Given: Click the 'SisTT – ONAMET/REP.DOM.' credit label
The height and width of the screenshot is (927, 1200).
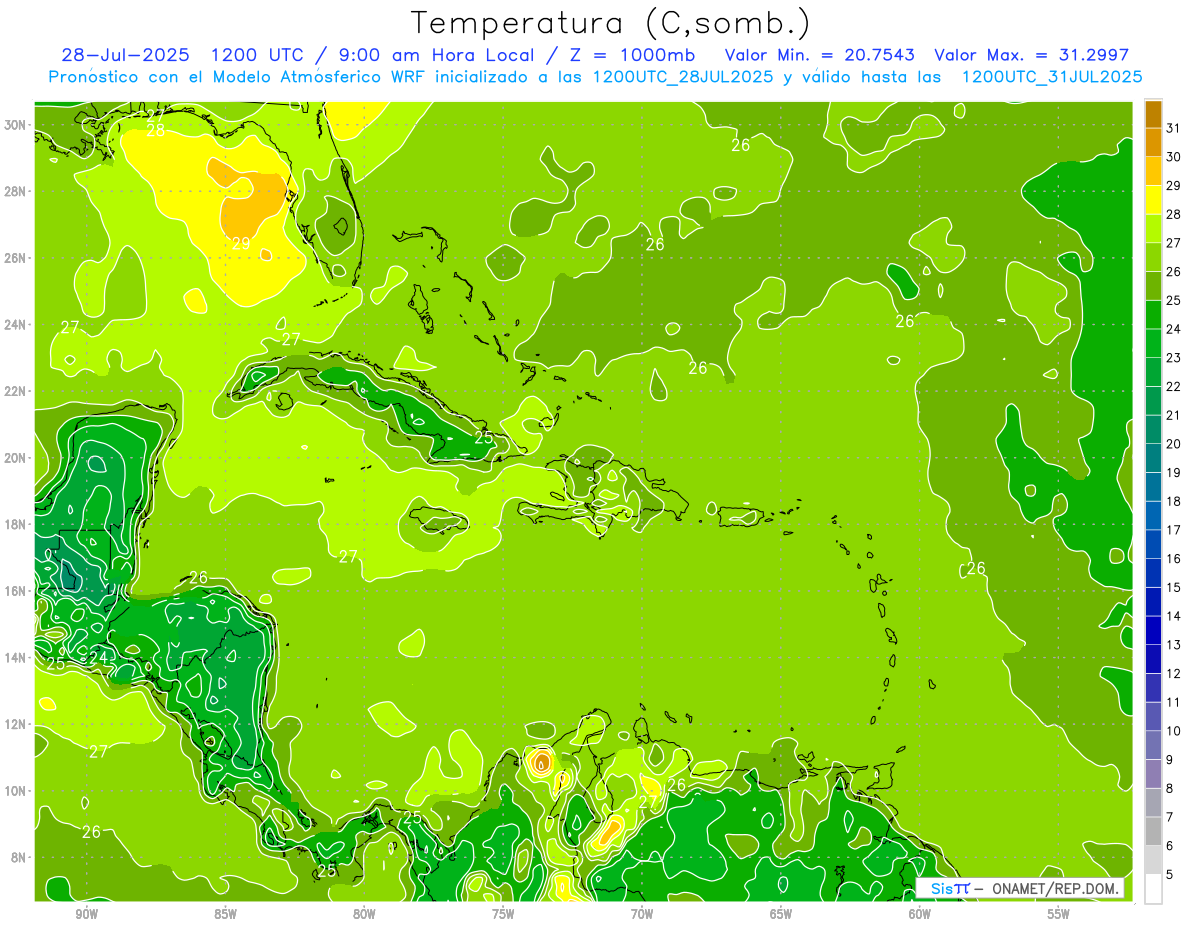Looking at the screenshot, I should tap(1020, 888).
